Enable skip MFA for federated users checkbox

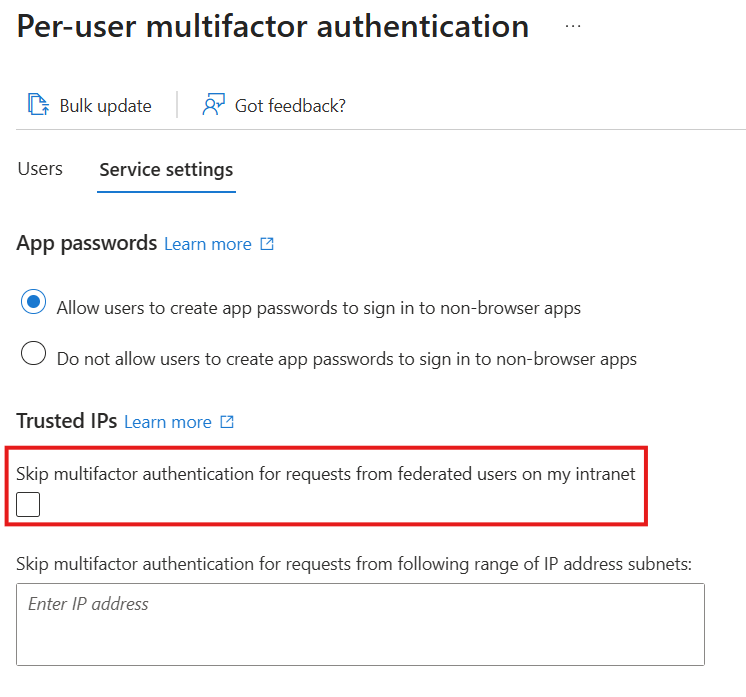[x=29, y=505]
